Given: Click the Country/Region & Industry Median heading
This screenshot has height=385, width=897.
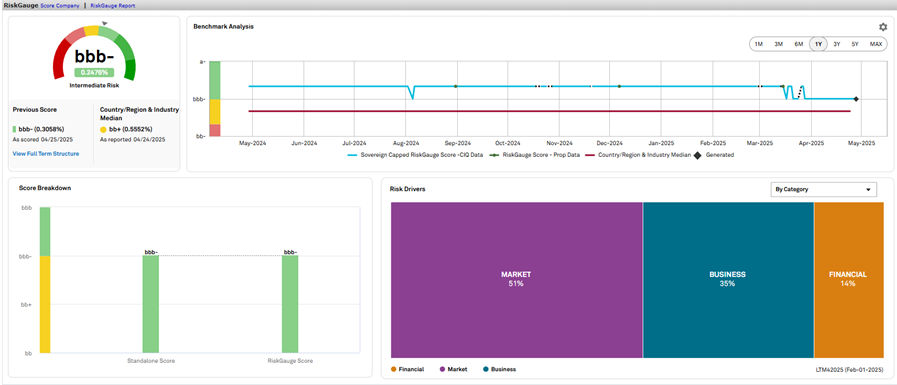Looking at the screenshot, I should coord(140,113).
